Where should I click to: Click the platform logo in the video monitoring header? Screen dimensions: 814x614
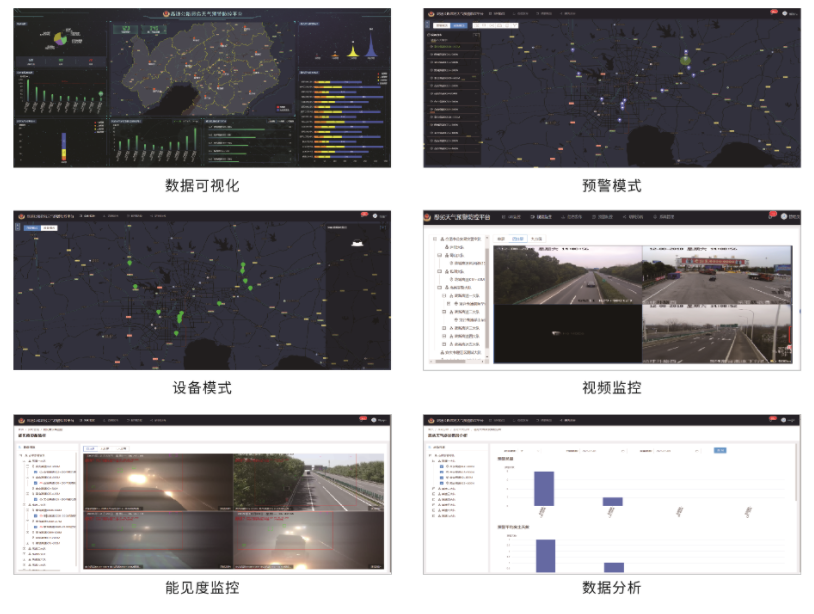(x=430, y=216)
